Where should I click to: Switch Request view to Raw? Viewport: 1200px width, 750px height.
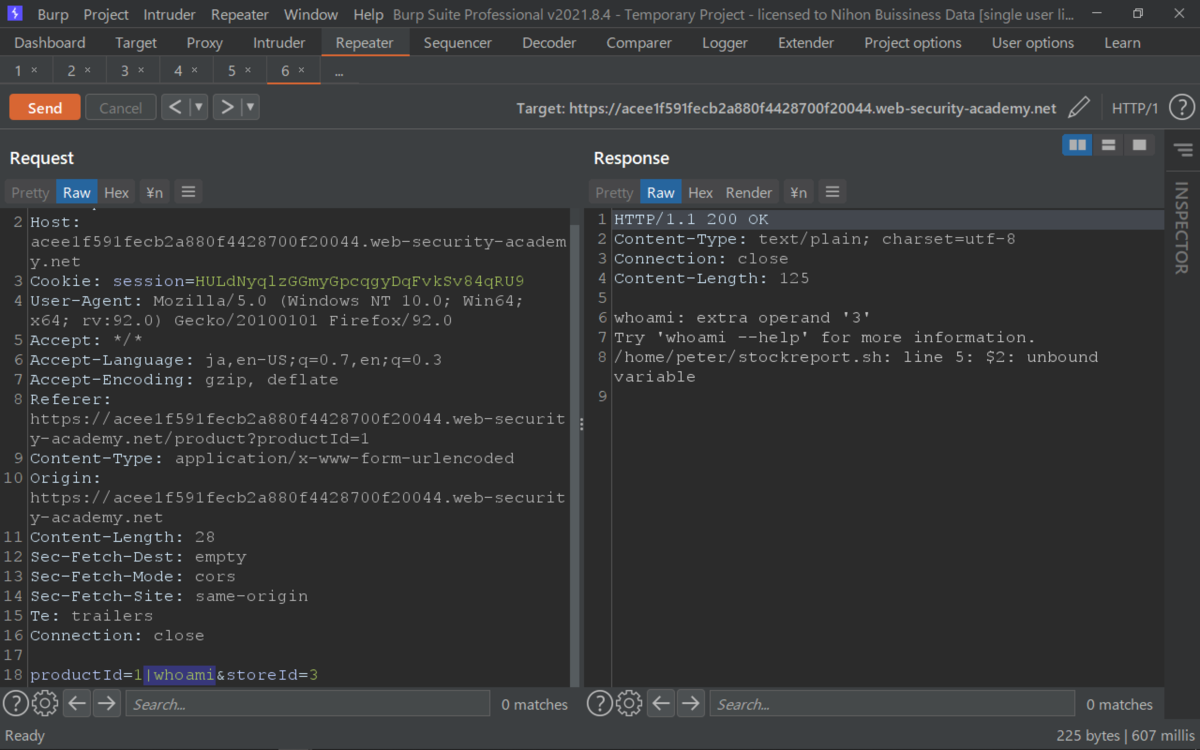pos(77,192)
